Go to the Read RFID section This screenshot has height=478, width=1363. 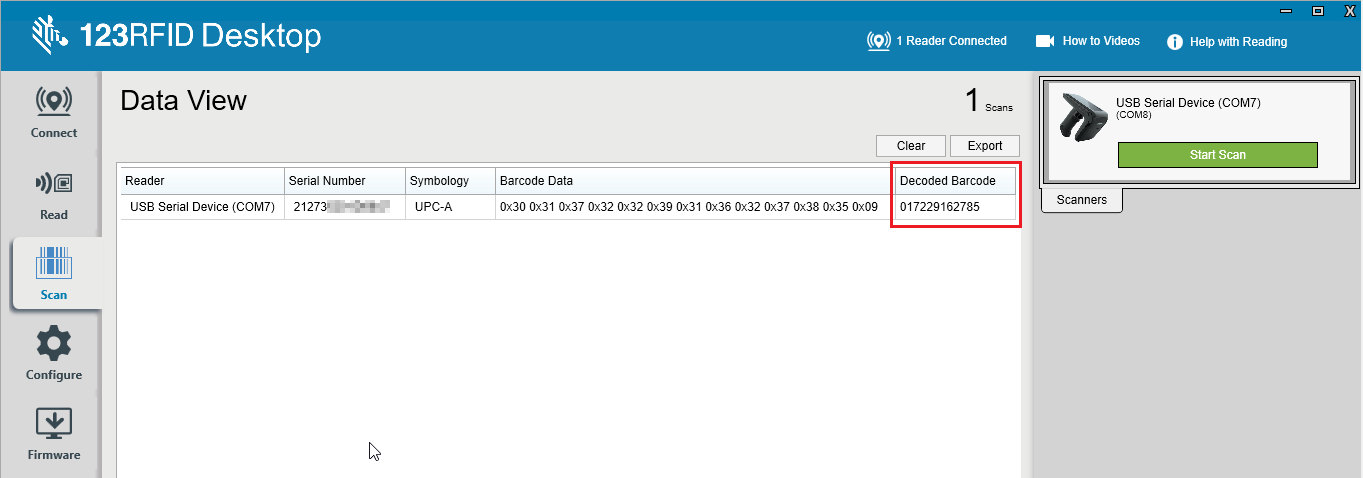[x=54, y=193]
